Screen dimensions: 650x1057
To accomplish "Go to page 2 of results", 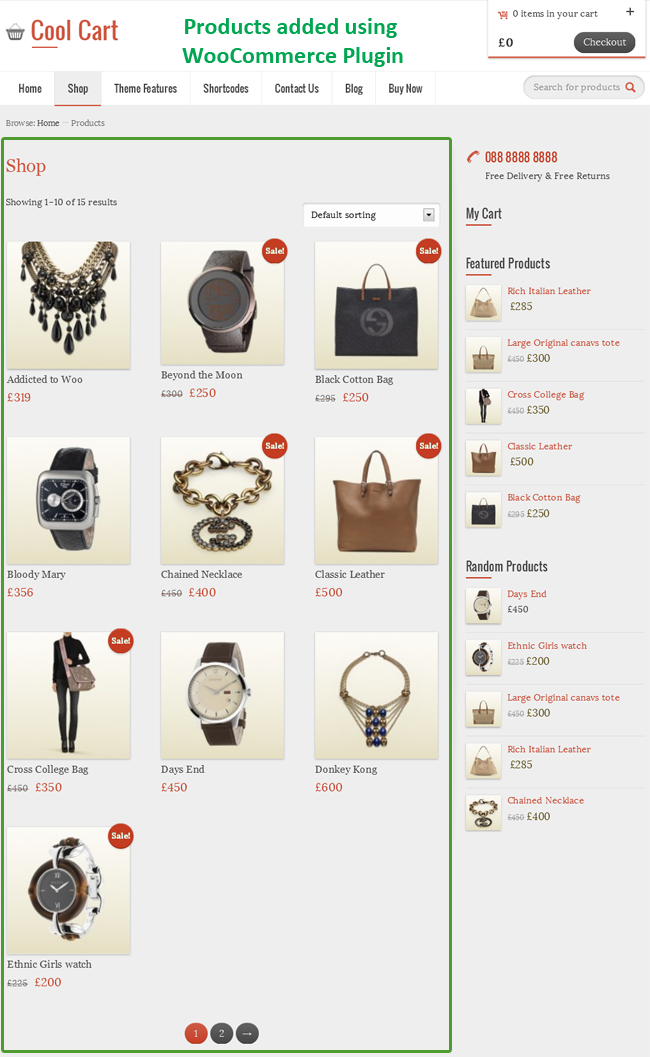I will tap(221, 1033).
